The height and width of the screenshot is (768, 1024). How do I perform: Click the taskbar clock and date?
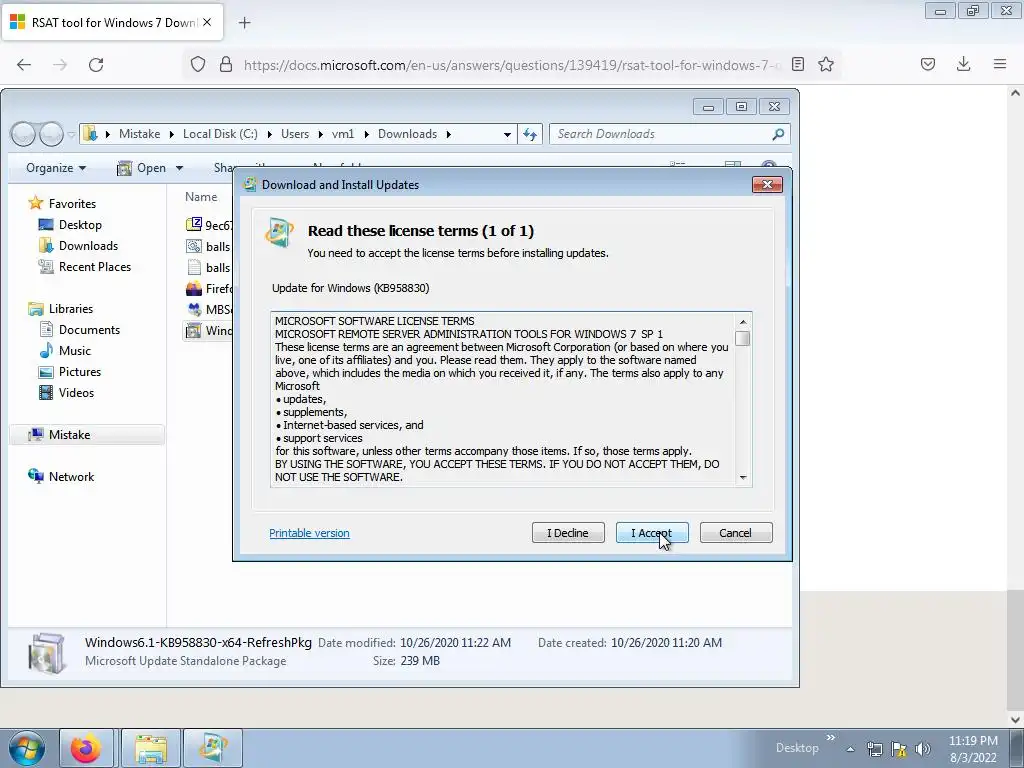pos(973,749)
